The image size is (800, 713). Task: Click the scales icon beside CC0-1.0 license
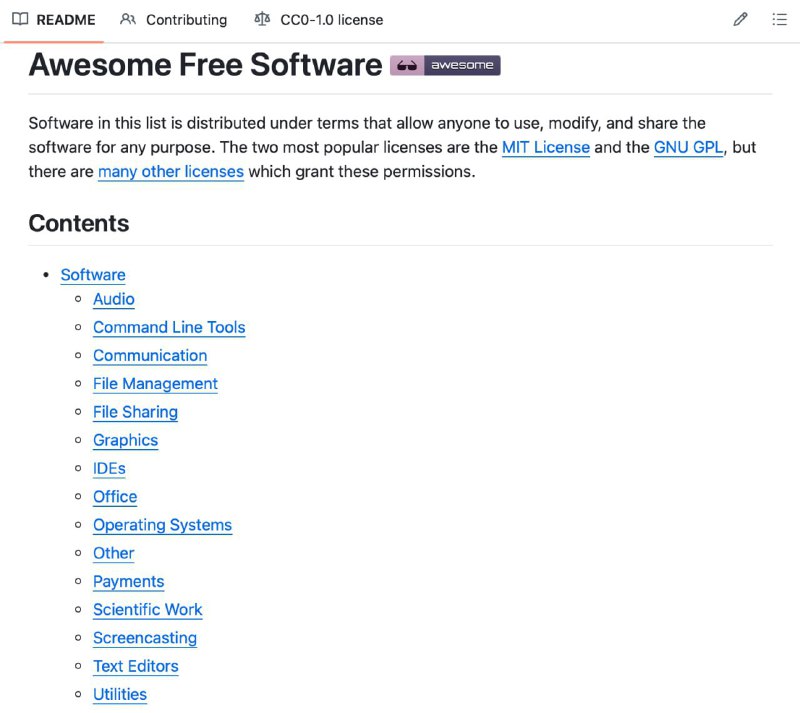pyautogui.click(x=261, y=19)
